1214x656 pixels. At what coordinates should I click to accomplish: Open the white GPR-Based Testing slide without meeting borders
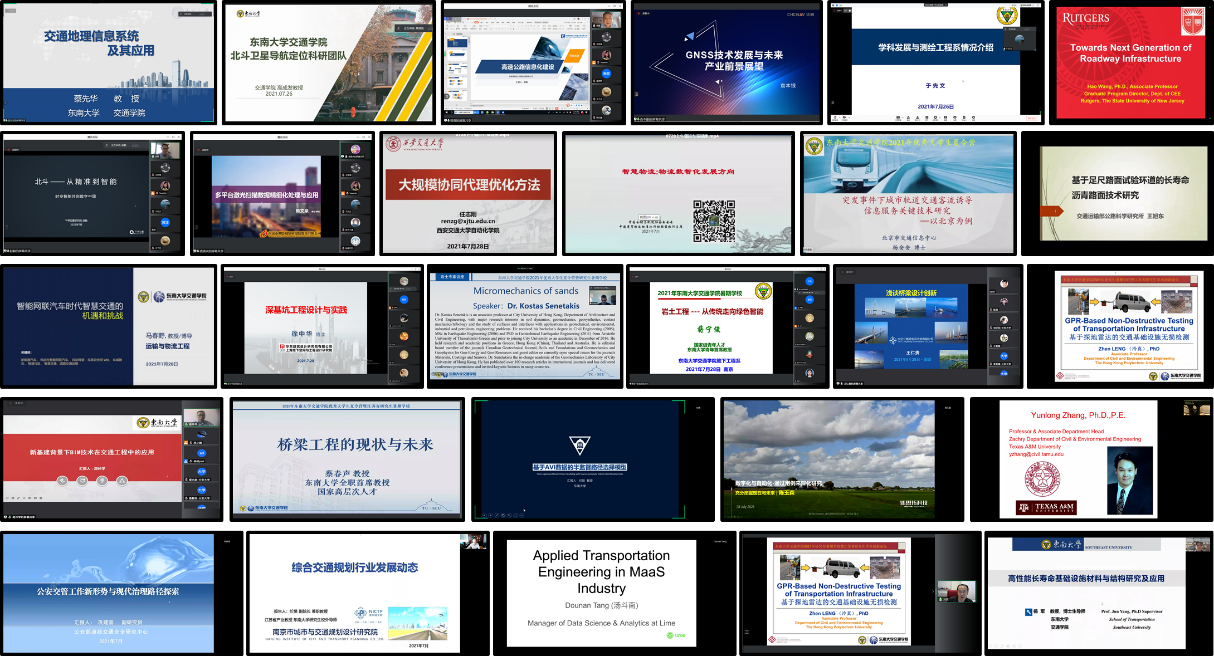(1120, 327)
